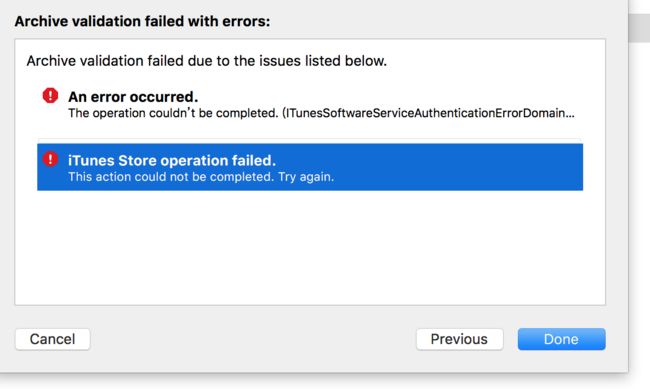
Task: Click the gray window strip behind the dialog
Action: (x=639, y=27)
